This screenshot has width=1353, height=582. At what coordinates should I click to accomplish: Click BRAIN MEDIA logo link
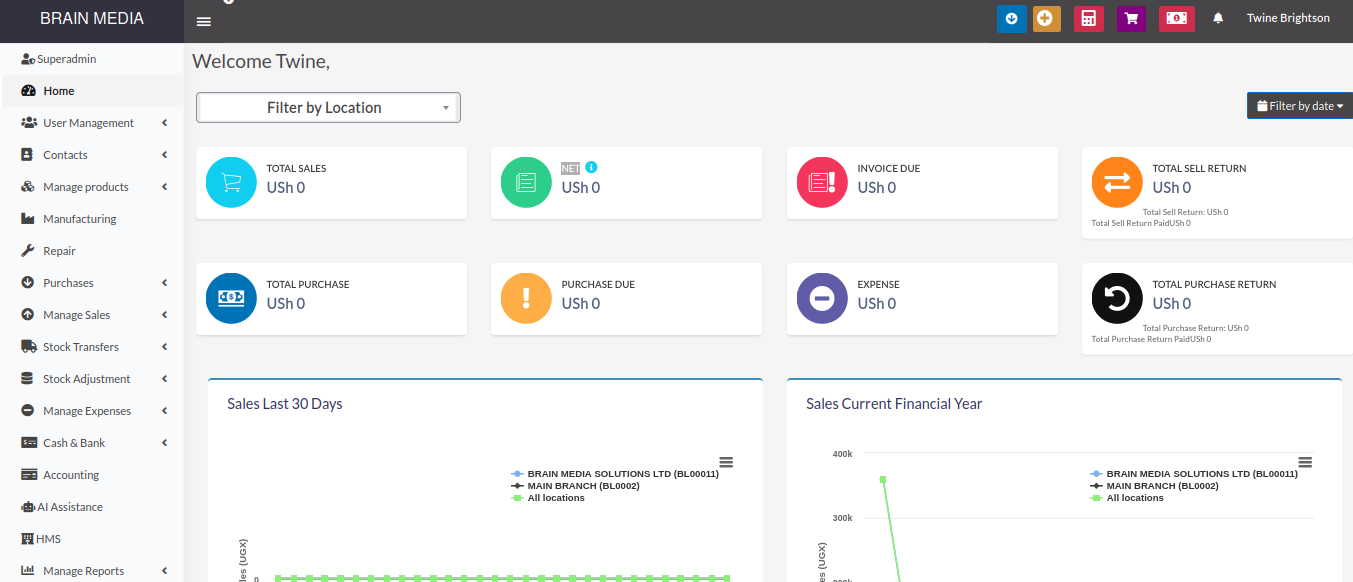[x=92, y=18]
